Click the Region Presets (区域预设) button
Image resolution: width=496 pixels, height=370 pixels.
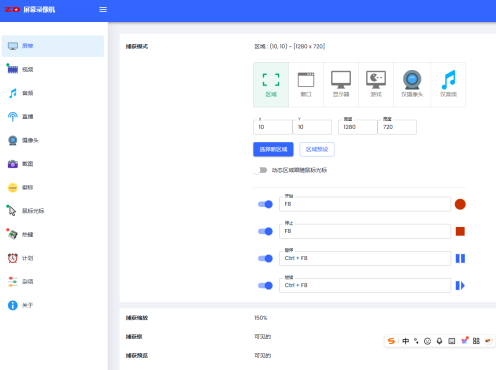coord(317,149)
